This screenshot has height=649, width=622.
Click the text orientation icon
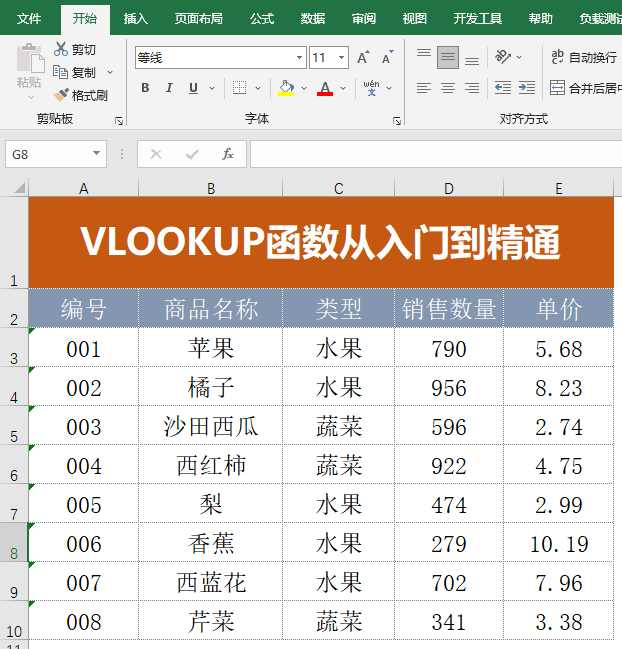[x=502, y=57]
